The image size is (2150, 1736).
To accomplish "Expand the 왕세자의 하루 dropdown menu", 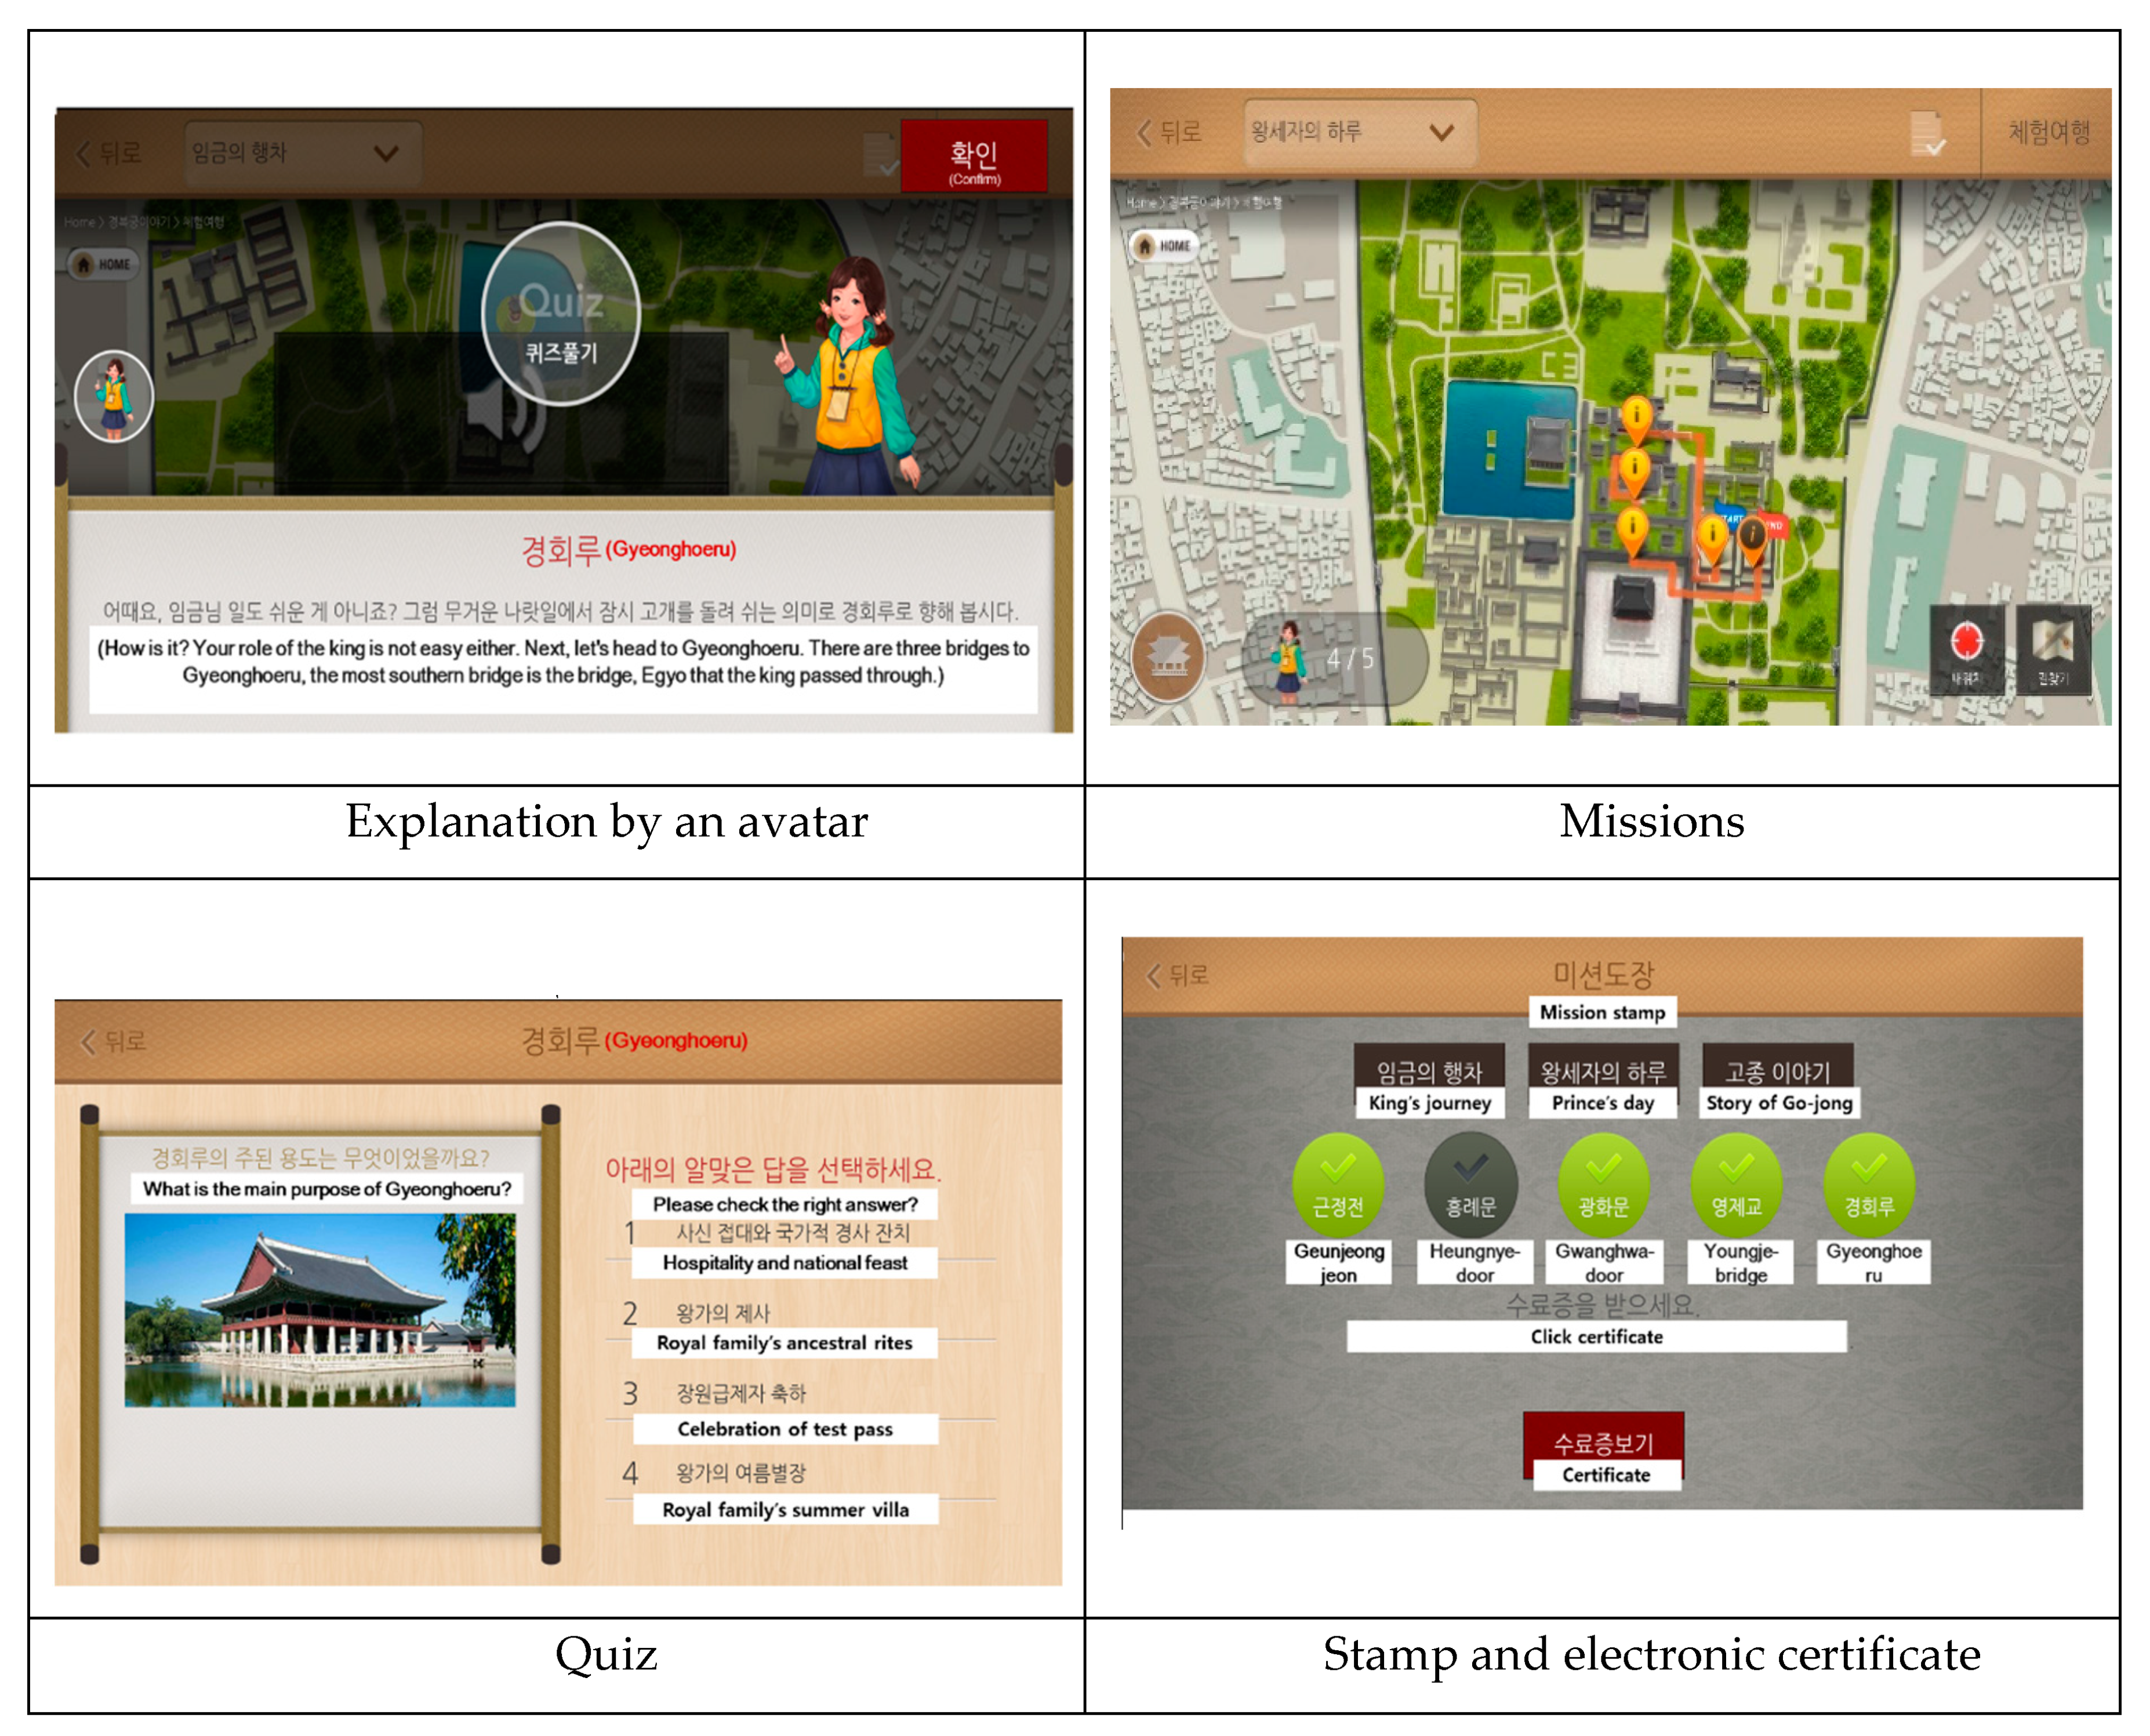I will coord(1359,132).
